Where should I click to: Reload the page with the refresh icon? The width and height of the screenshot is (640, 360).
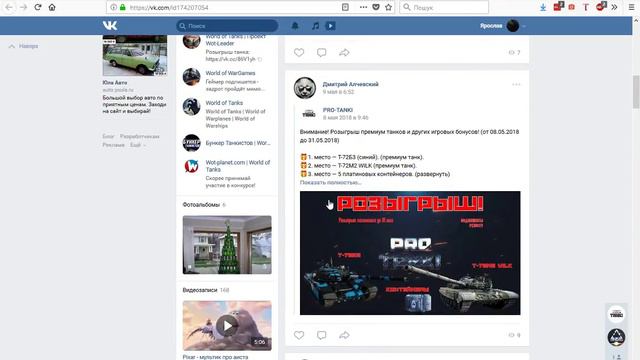tap(38, 7)
